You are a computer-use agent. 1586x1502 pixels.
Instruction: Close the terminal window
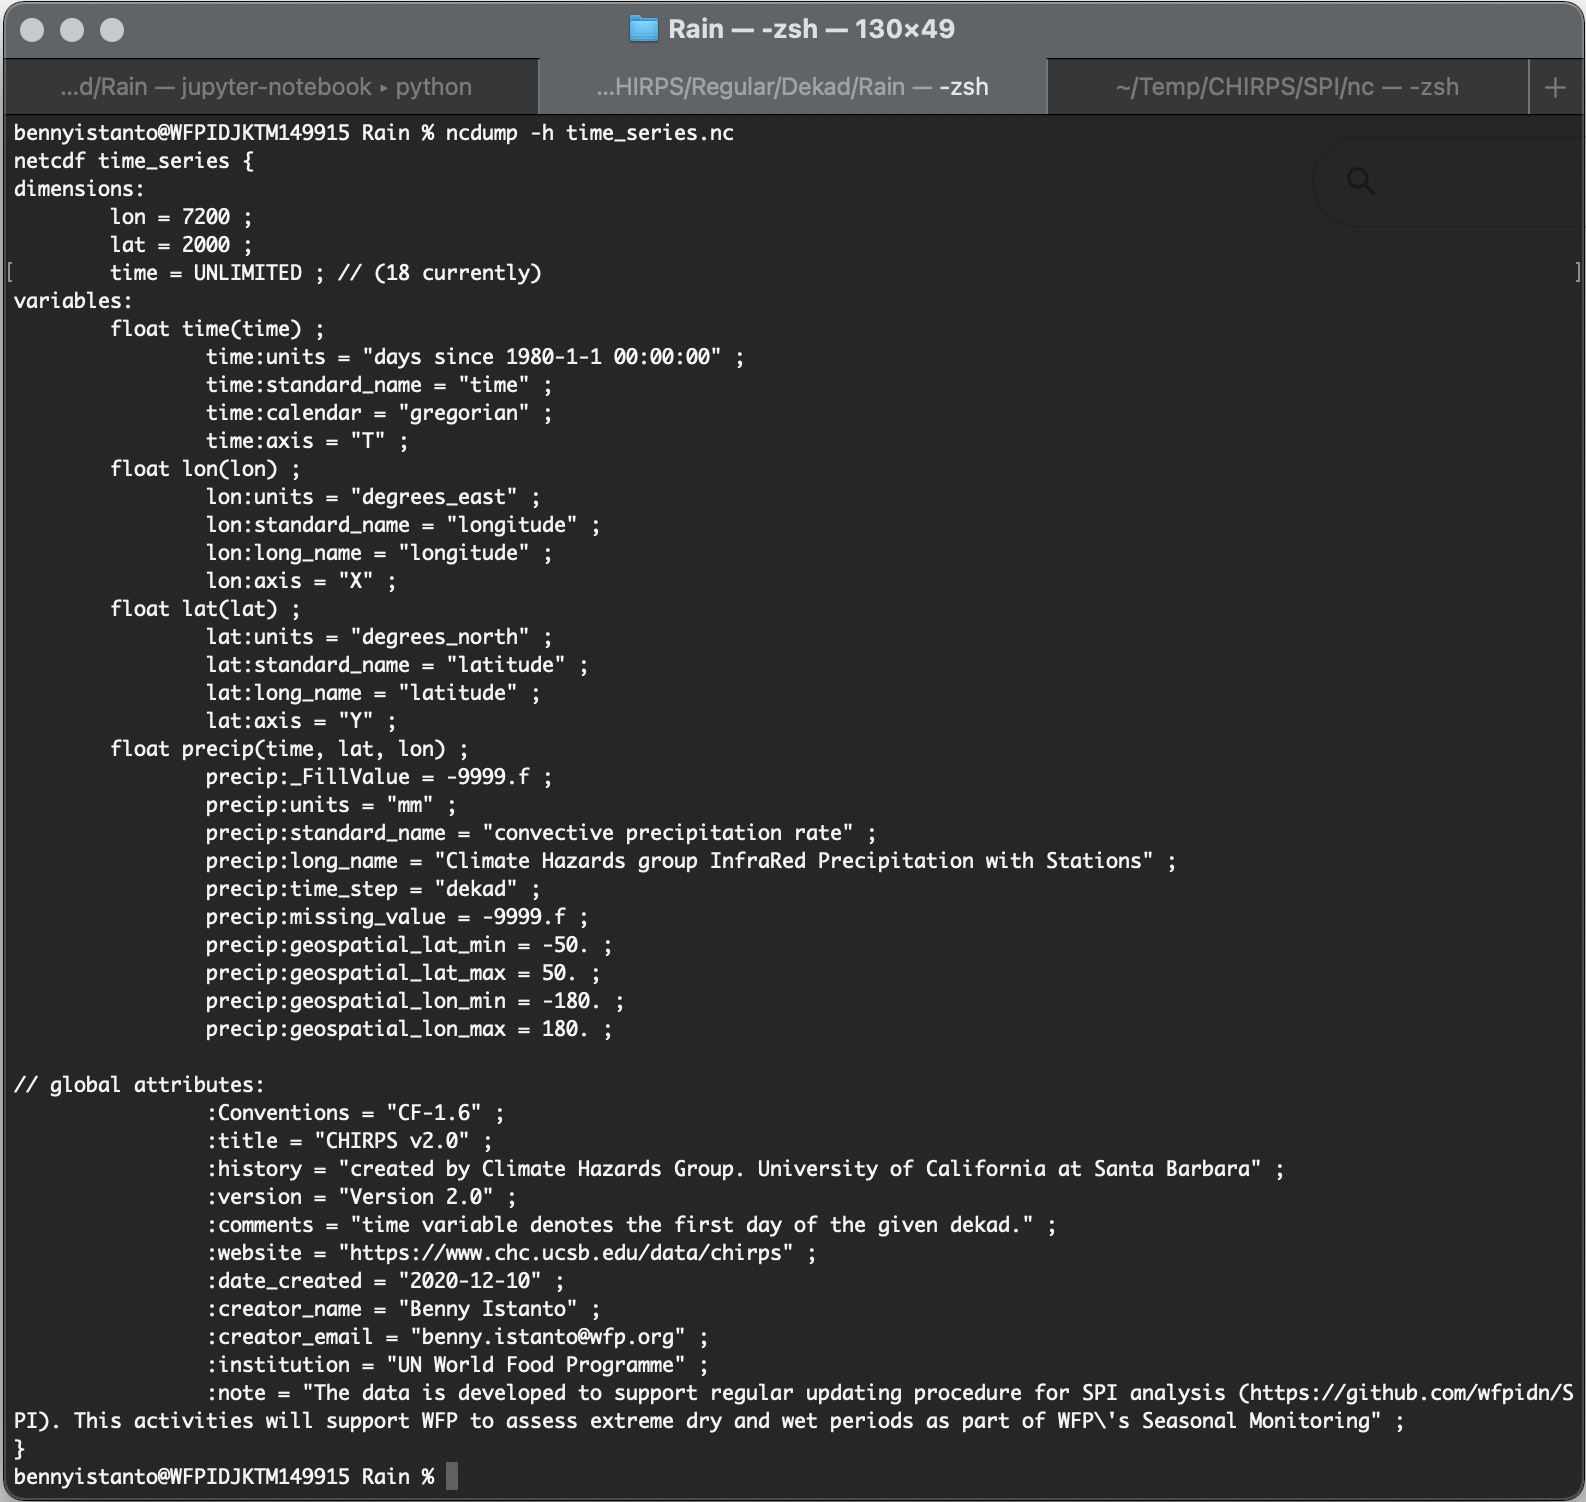[32, 30]
